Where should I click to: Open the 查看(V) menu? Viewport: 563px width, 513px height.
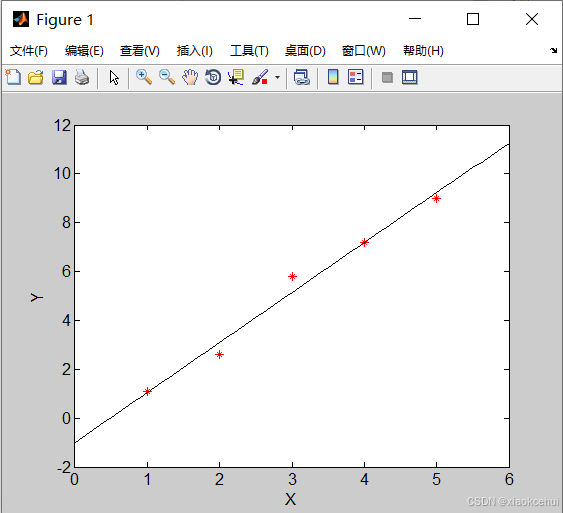(x=140, y=51)
